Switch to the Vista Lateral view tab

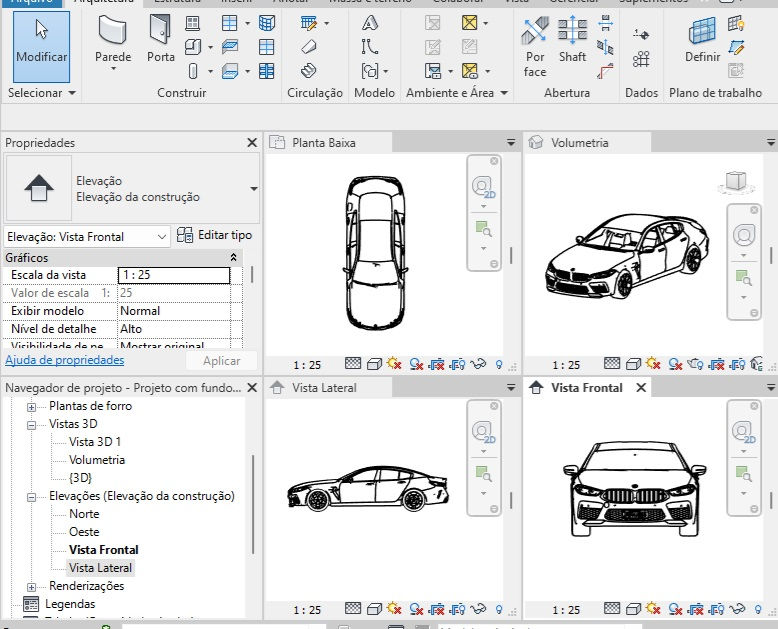click(328, 388)
